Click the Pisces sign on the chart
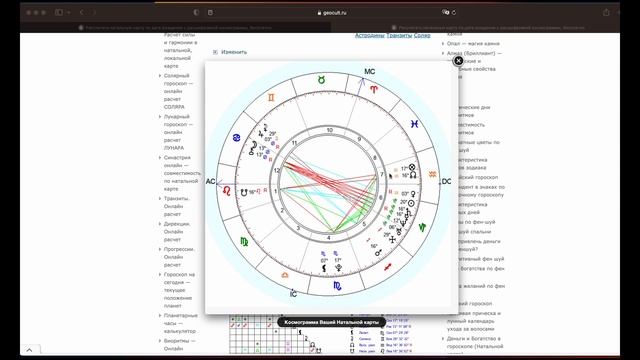Image resolution: width=640 pixels, height=360 pixels. [x=414, y=124]
